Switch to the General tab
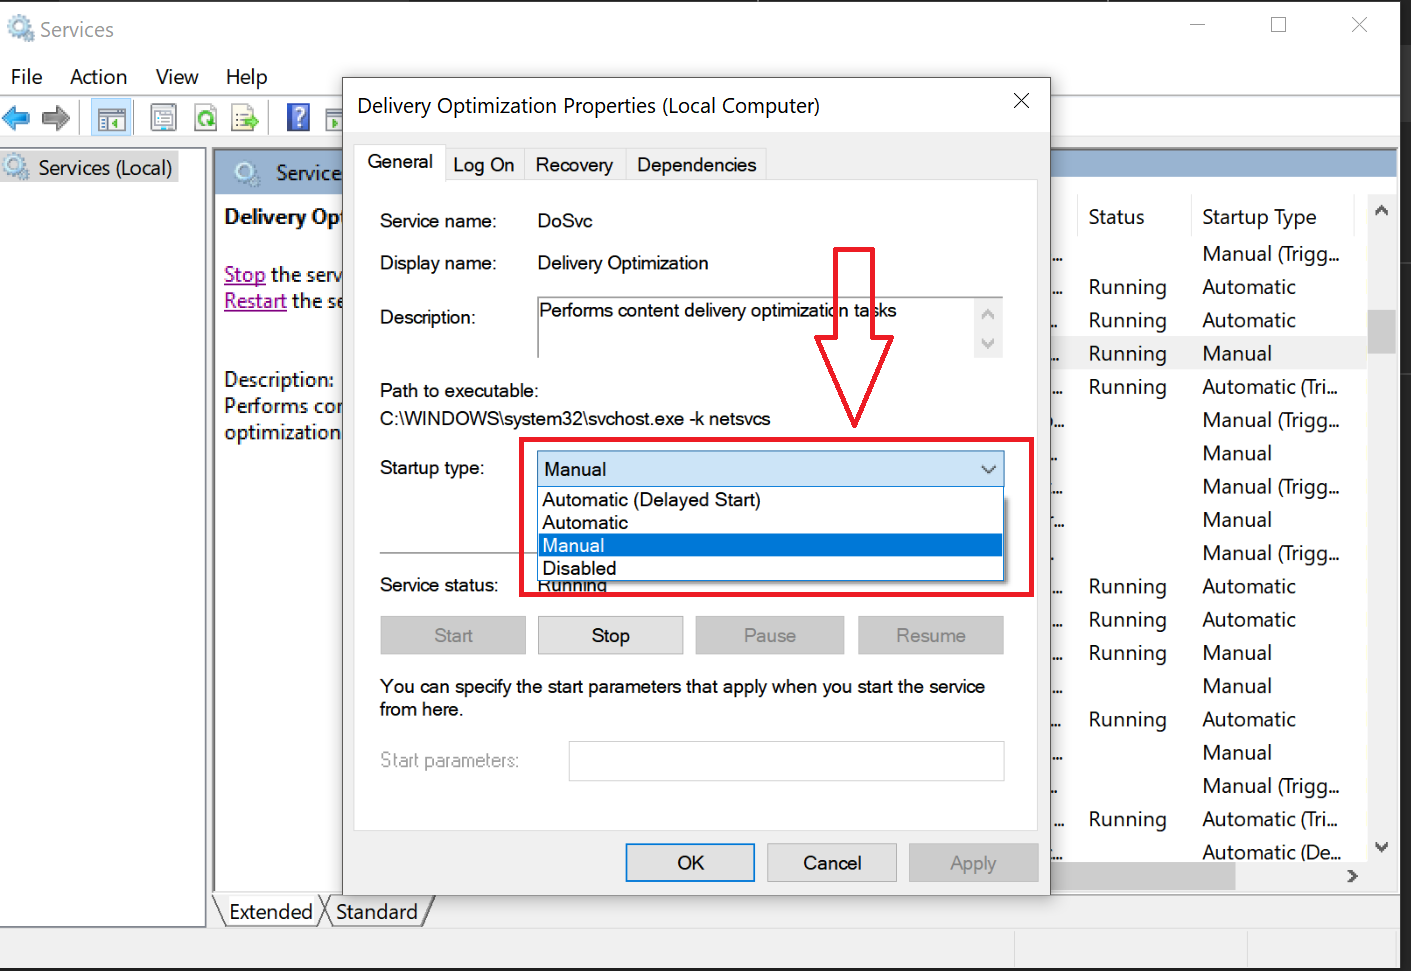 point(400,162)
